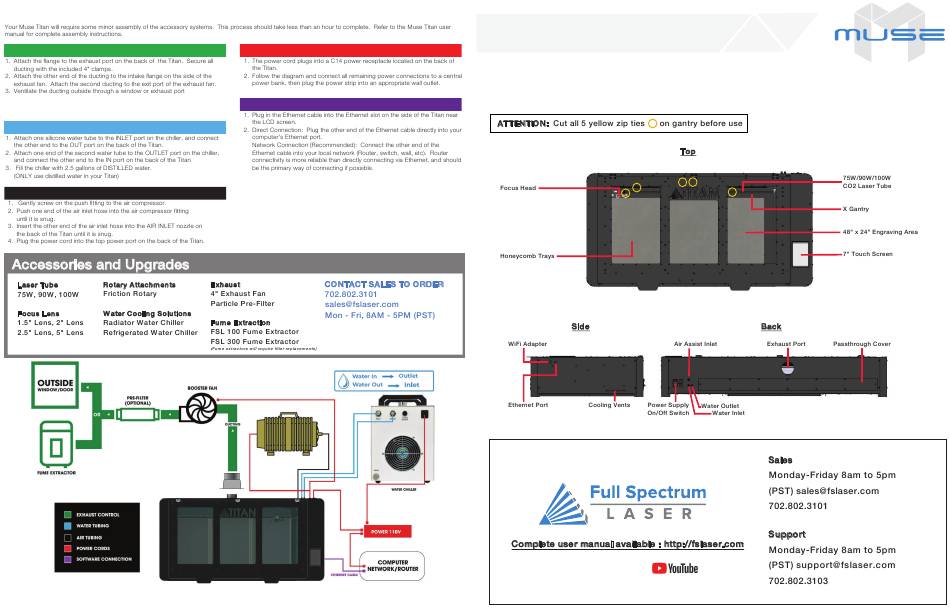Click the "Refrigerated Water Chiller" item
Screen dimensions: 950x609
[150, 332]
